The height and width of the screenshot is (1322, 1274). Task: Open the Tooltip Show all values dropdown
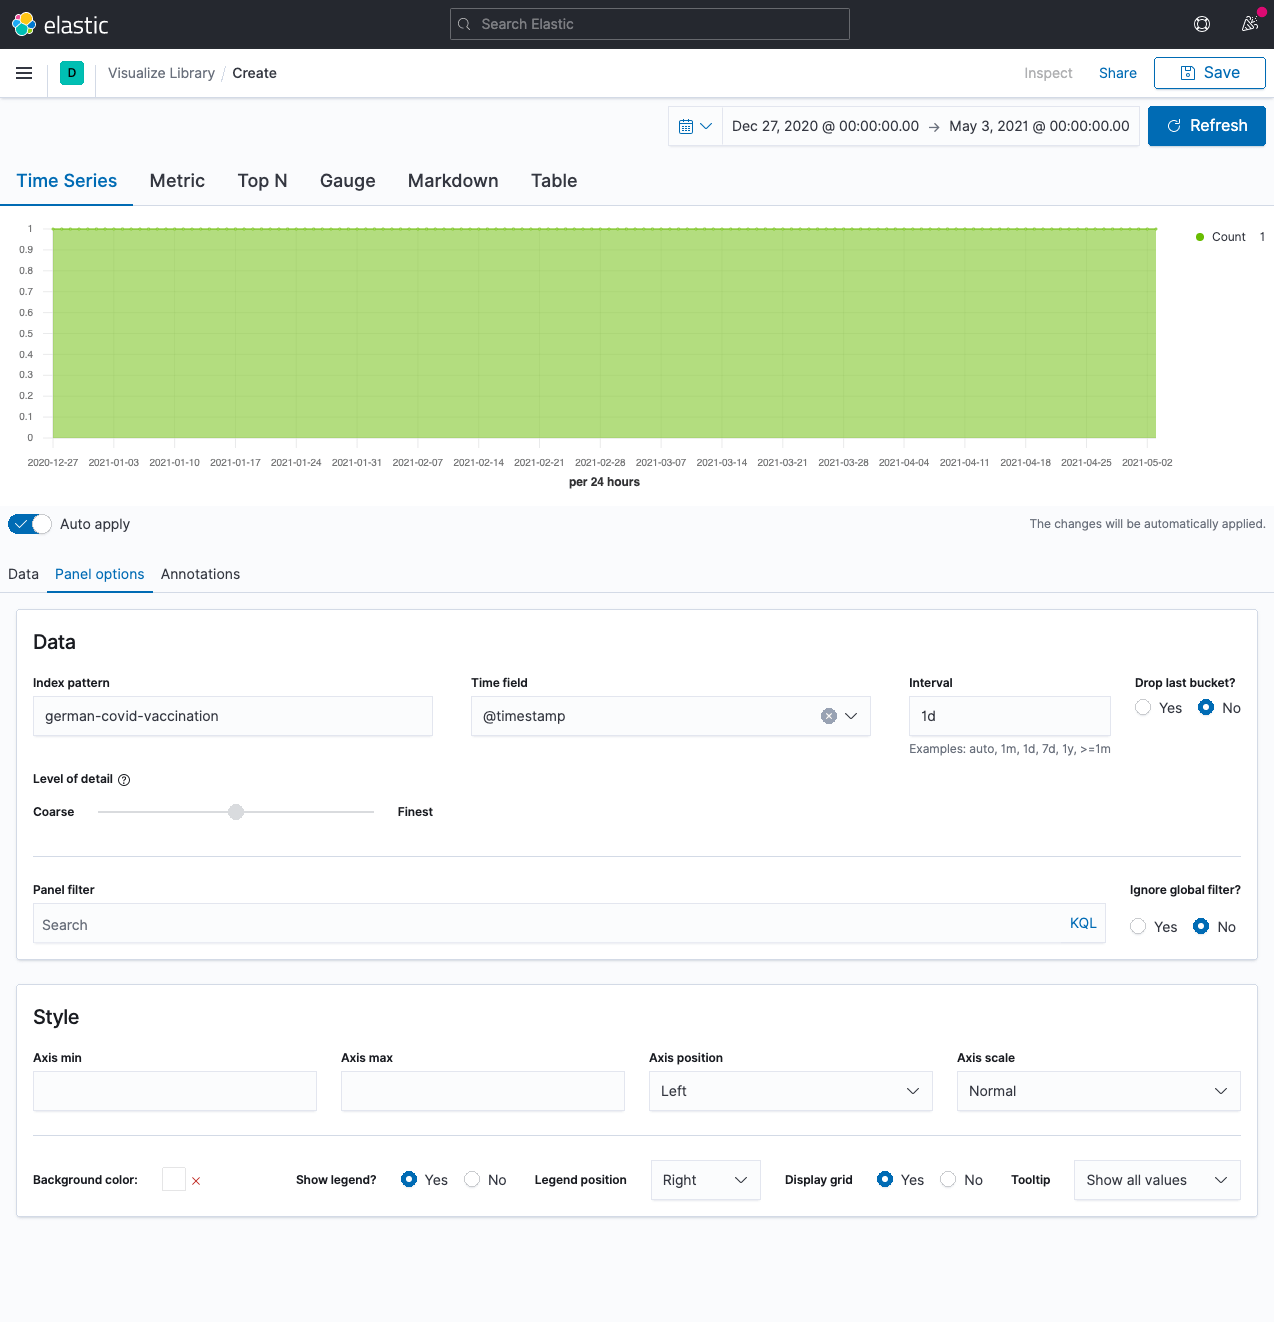click(x=1156, y=1180)
